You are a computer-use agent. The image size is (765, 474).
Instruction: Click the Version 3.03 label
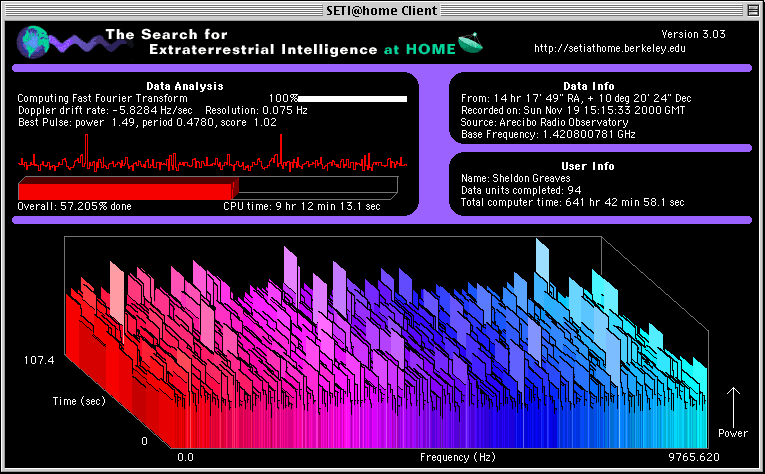(694, 34)
